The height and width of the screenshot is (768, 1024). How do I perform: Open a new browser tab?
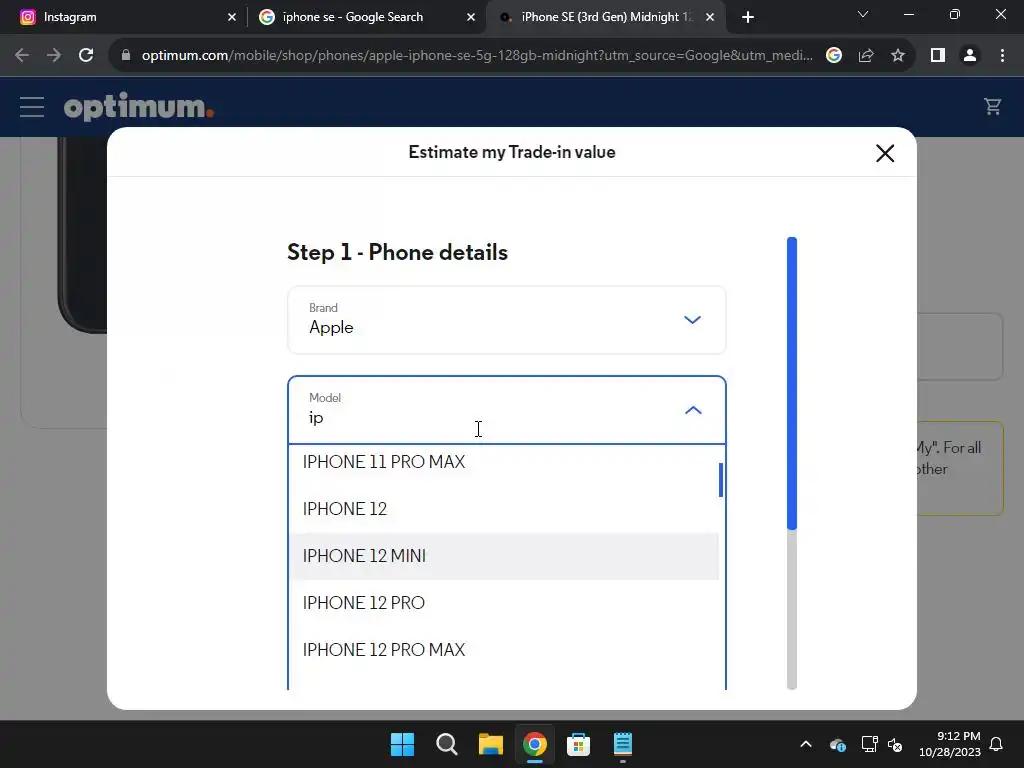tap(748, 18)
